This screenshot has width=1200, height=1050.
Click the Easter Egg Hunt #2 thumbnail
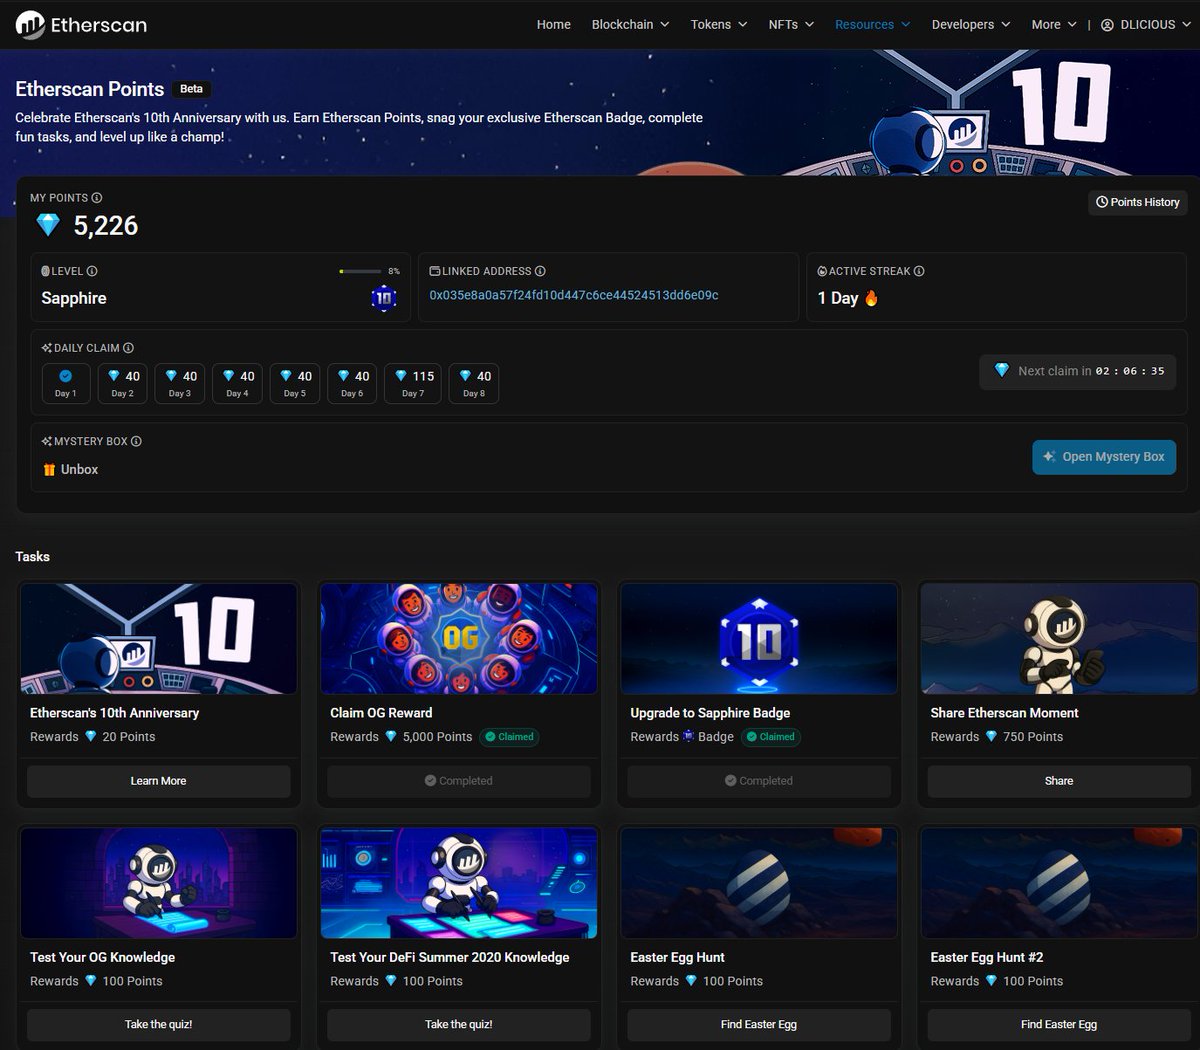[1059, 883]
